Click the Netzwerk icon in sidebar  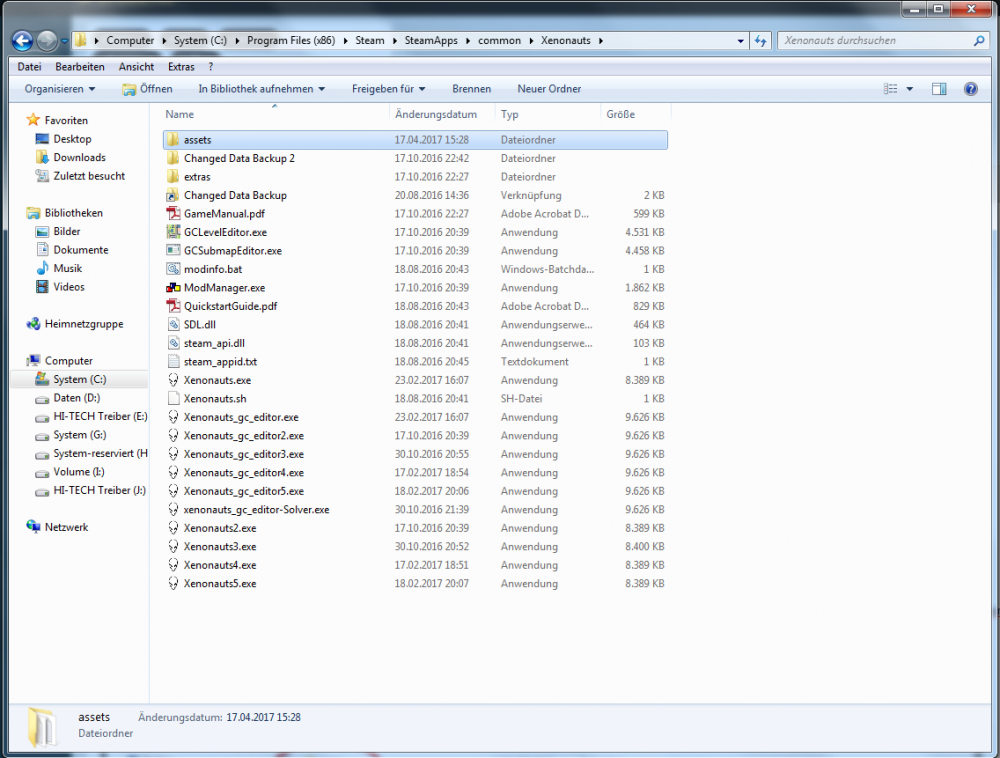(33, 527)
